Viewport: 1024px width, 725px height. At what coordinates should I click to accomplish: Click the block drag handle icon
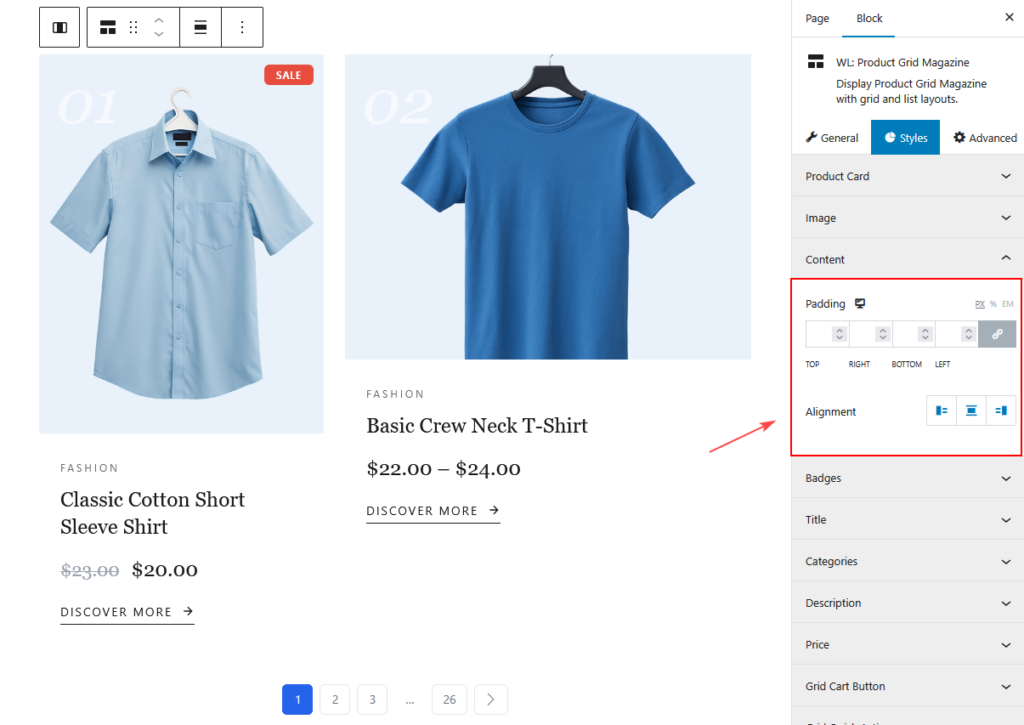pyautogui.click(x=134, y=28)
